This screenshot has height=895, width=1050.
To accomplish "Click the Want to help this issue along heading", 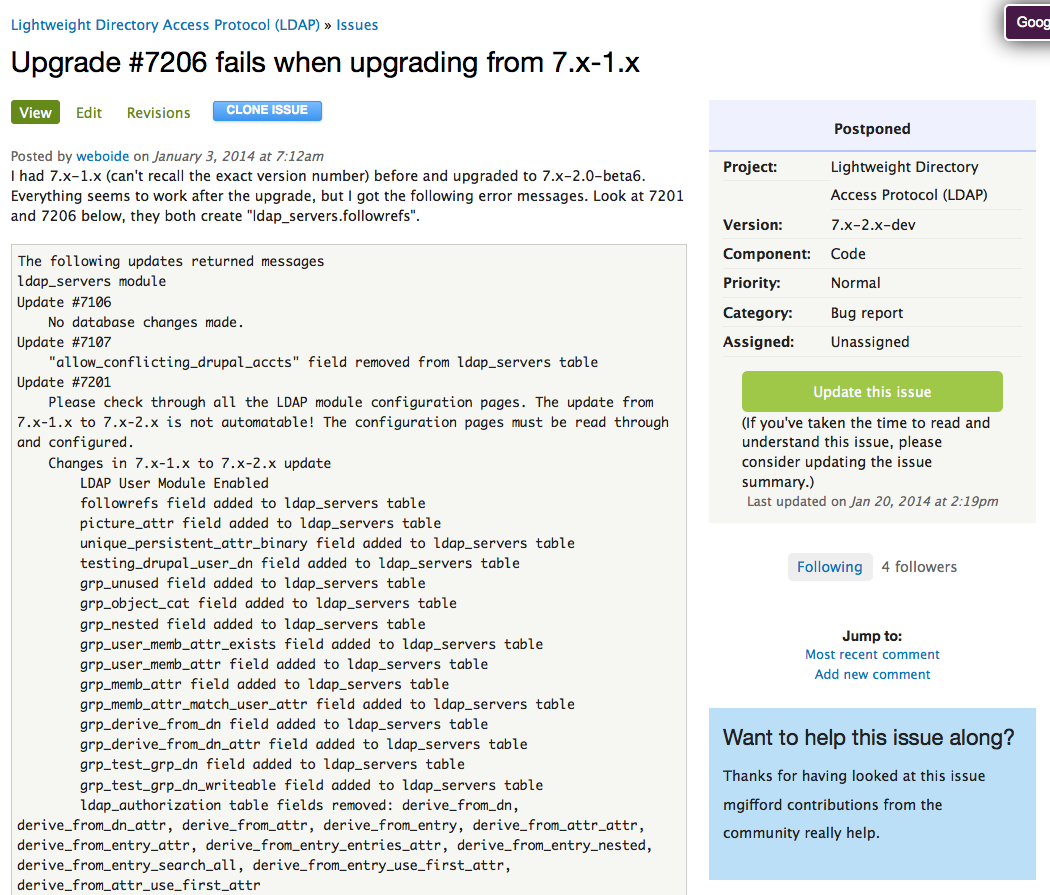I will (868, 738).
